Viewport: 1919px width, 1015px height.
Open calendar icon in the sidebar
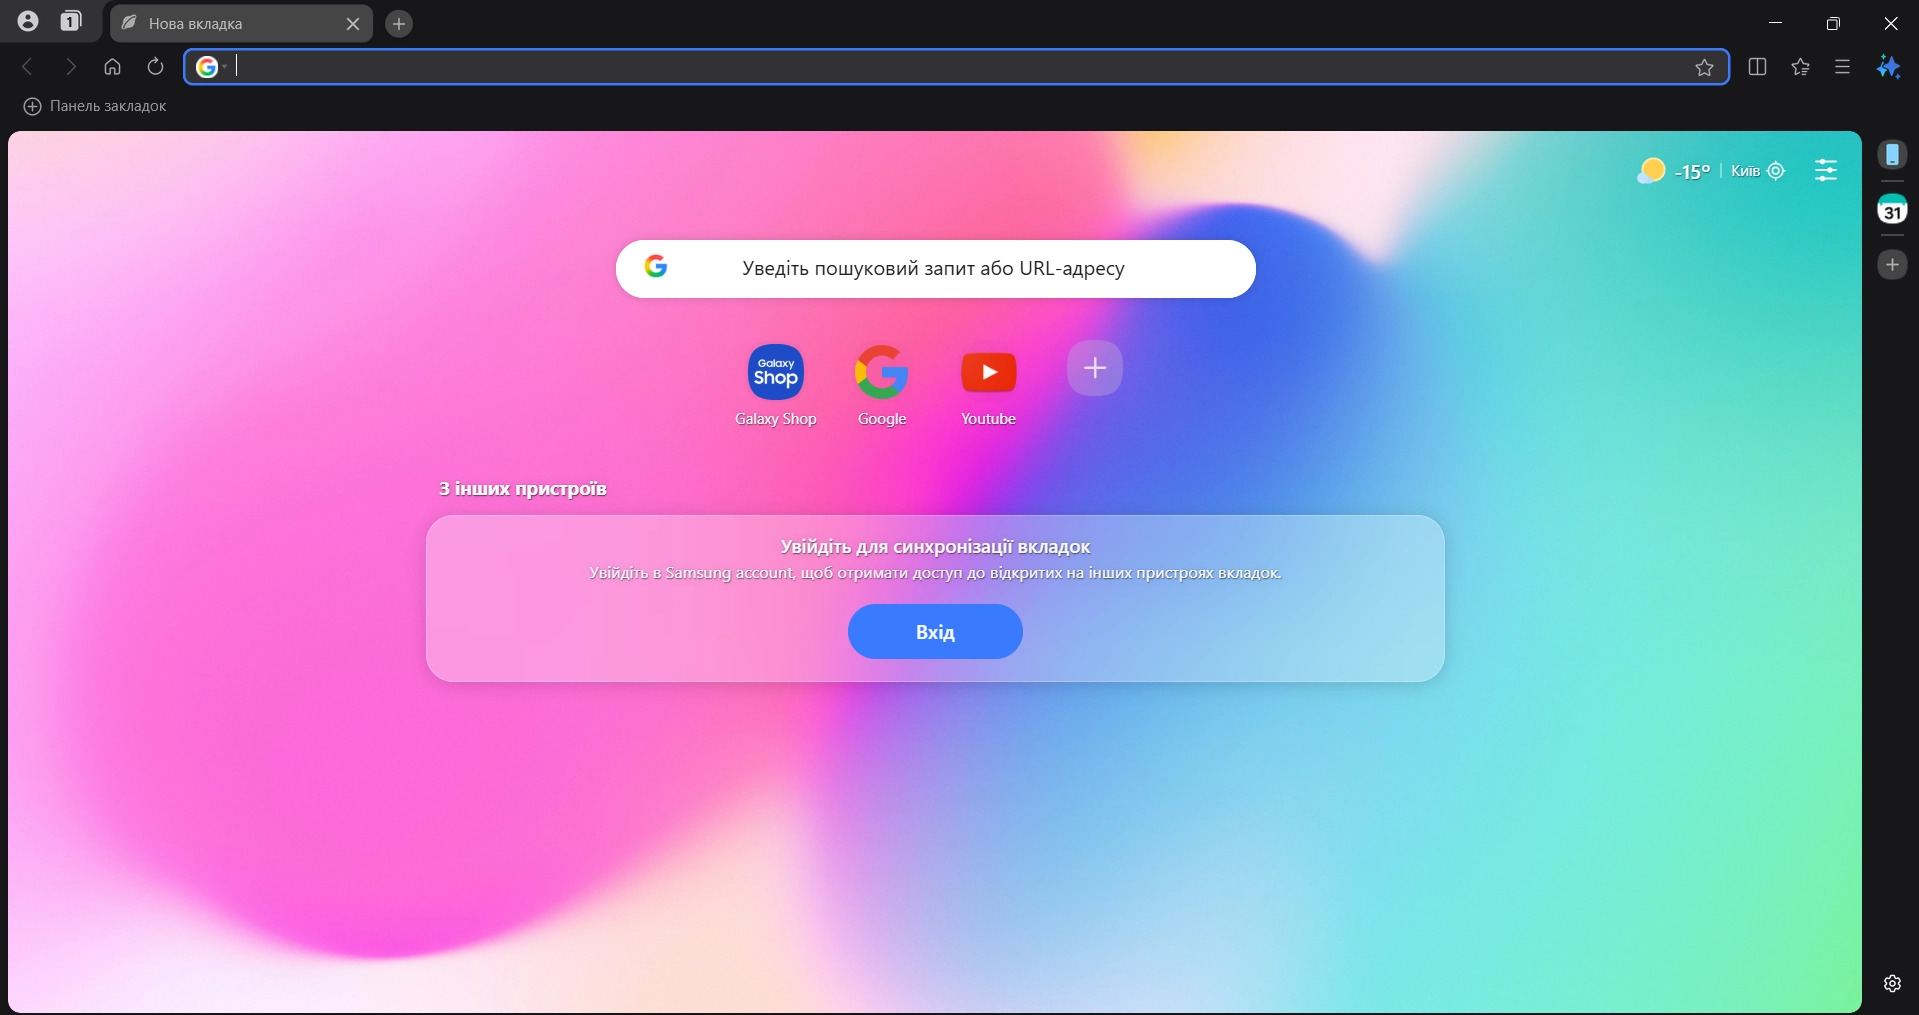1892,210
